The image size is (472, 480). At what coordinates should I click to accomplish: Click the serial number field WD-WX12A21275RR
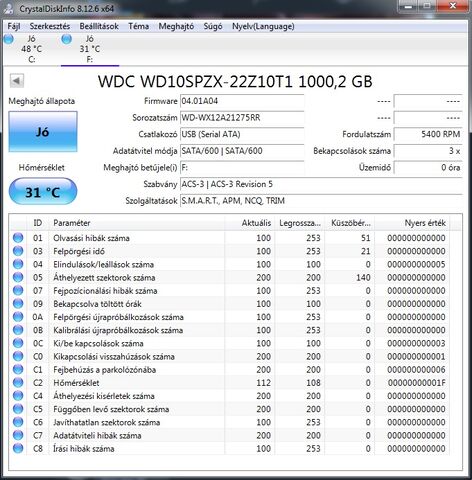point(242,118)
